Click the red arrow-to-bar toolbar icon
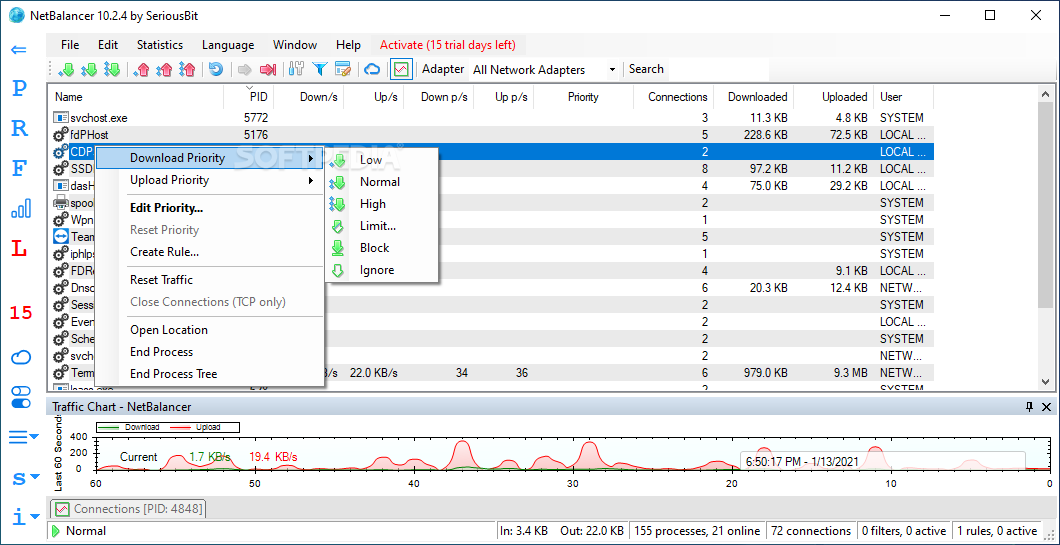This screenshot has height=545, width=1060. [x=268, y=69]
